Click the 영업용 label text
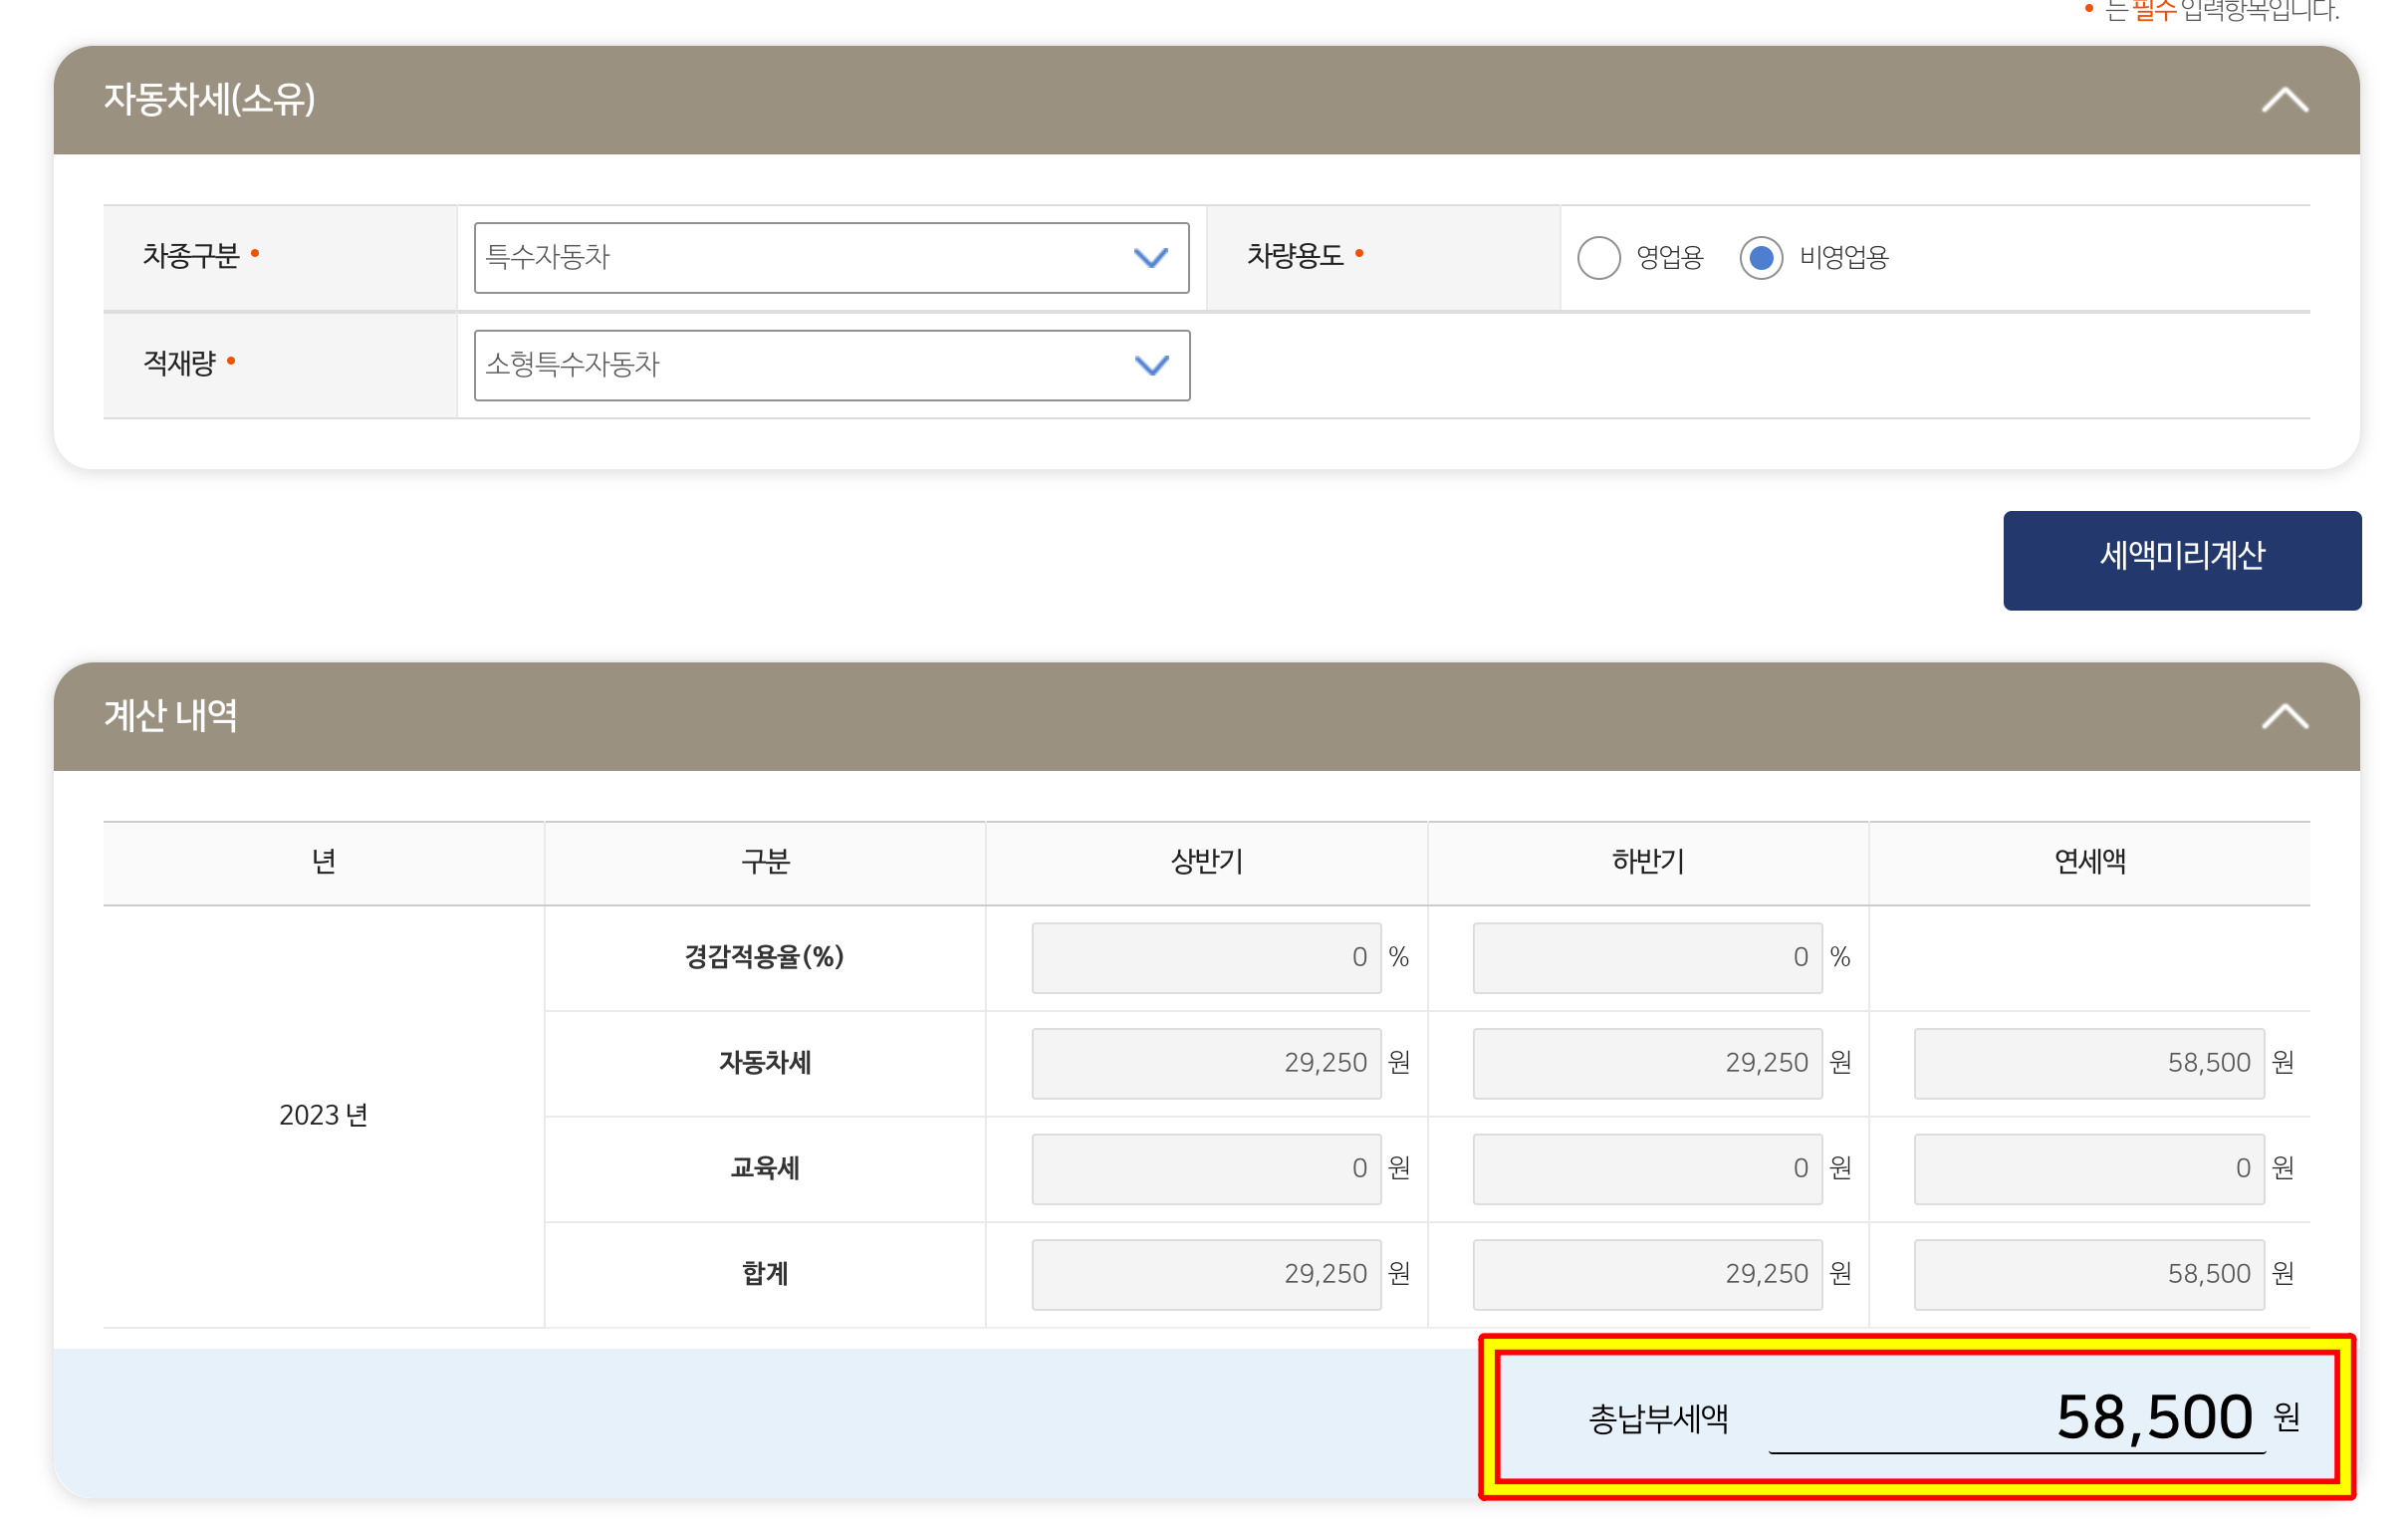Viewport: 2408px width, 1530px height. [1668, 258]
